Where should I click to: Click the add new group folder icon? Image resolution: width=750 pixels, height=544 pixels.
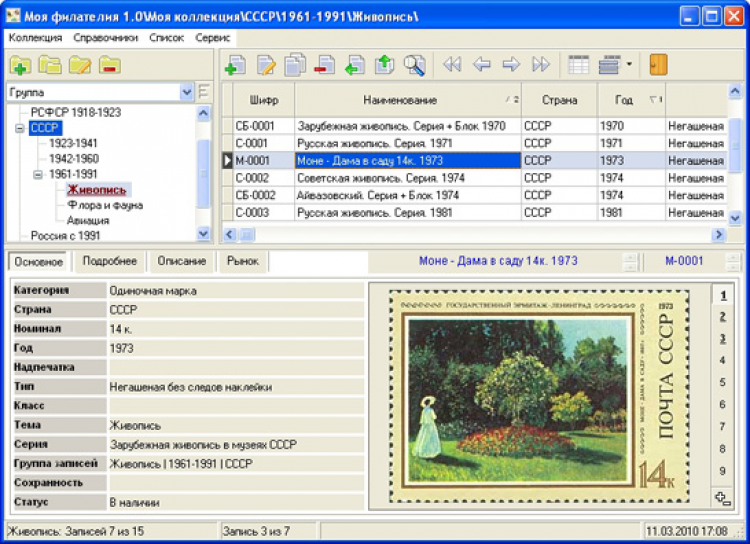click(x=21, y=67)
